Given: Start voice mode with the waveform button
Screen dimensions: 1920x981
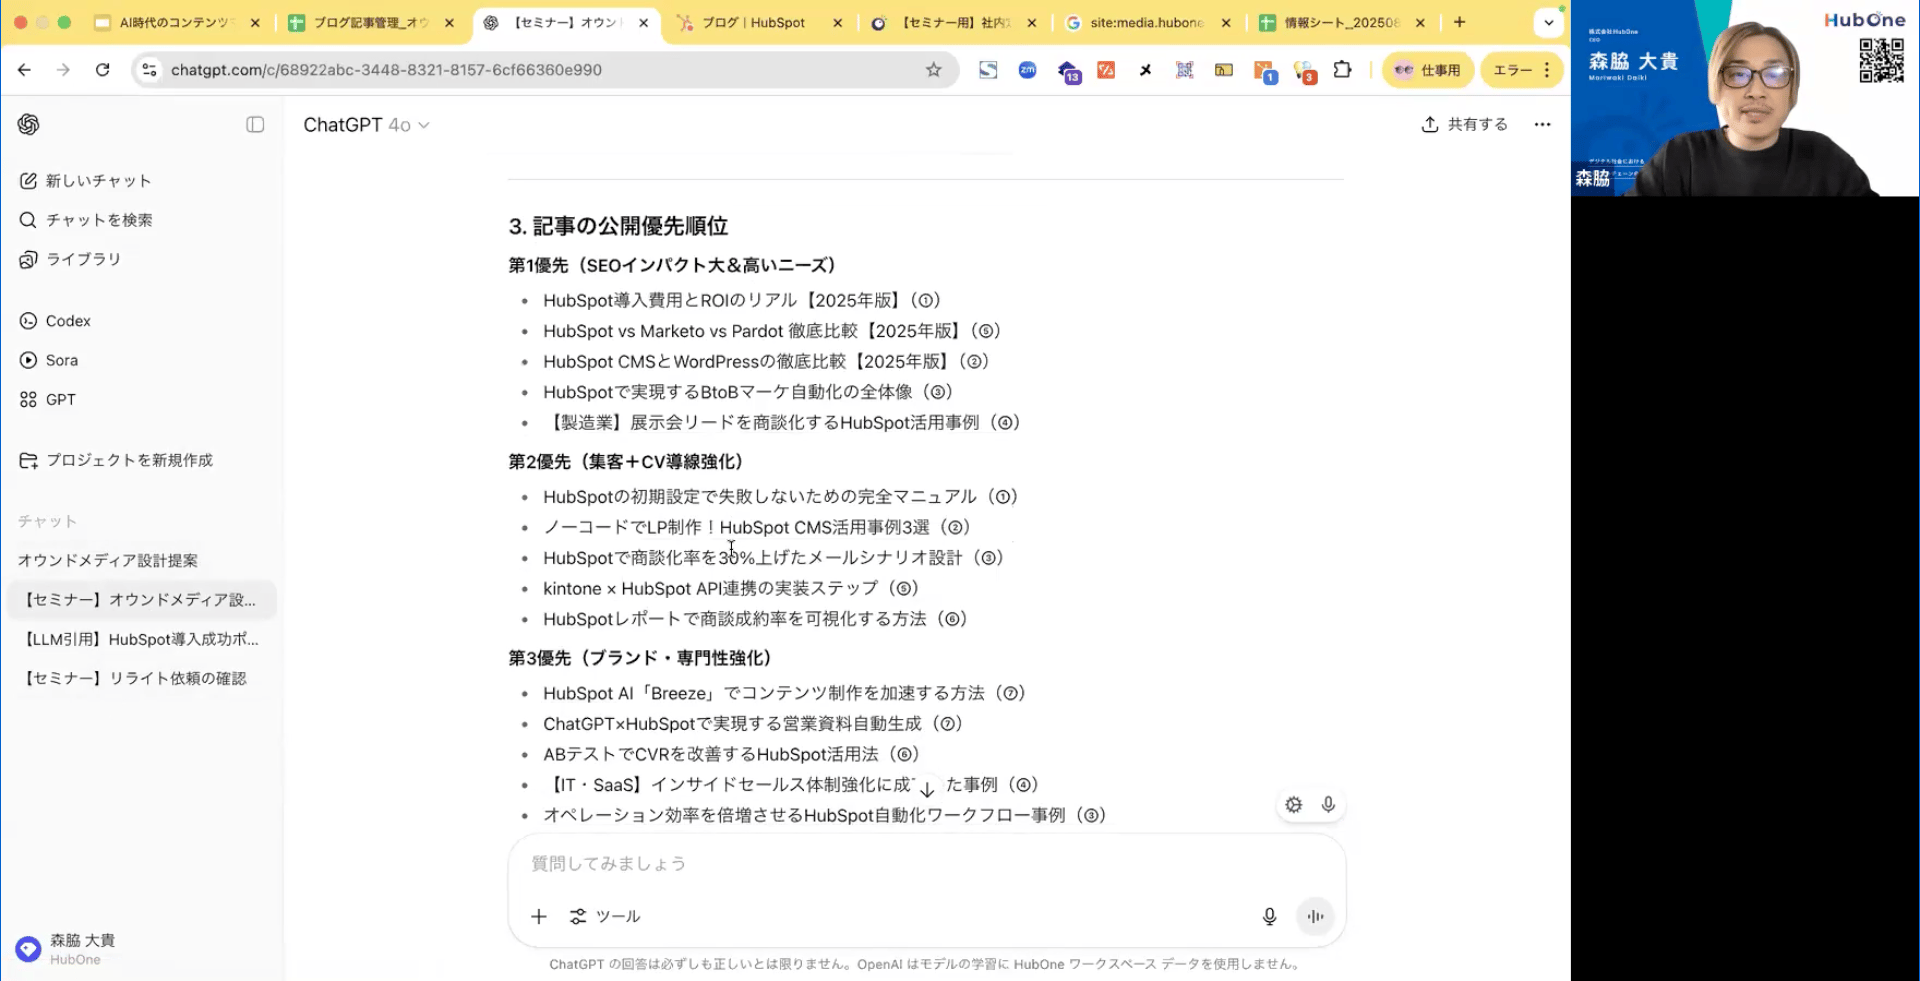Looking at the screenshot, I should pyautogui.click(x=1315, y=916).
